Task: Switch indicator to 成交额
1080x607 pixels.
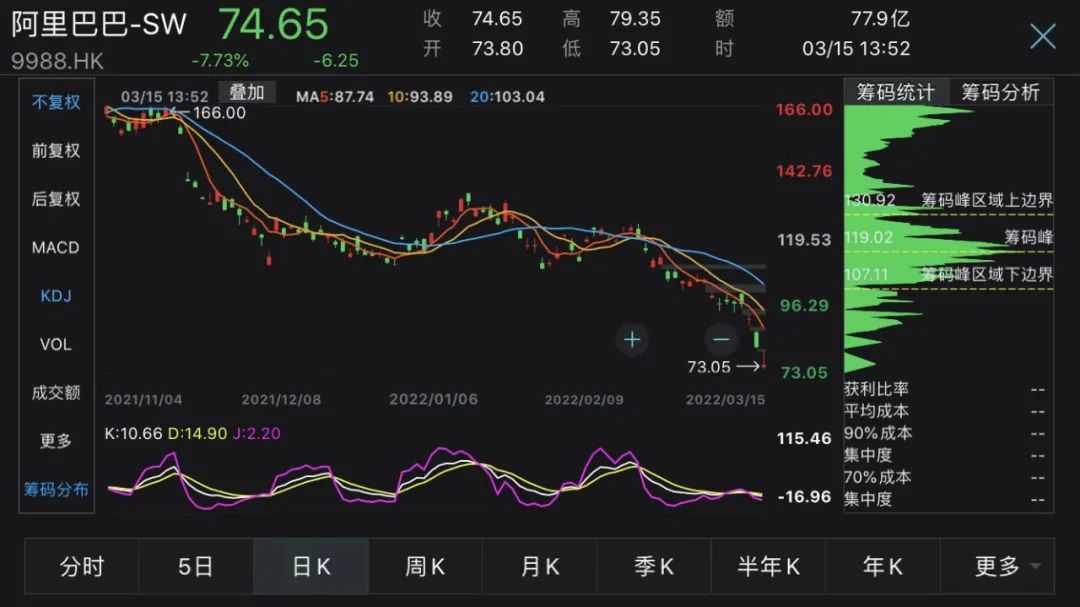Action: tap(56, 392)
